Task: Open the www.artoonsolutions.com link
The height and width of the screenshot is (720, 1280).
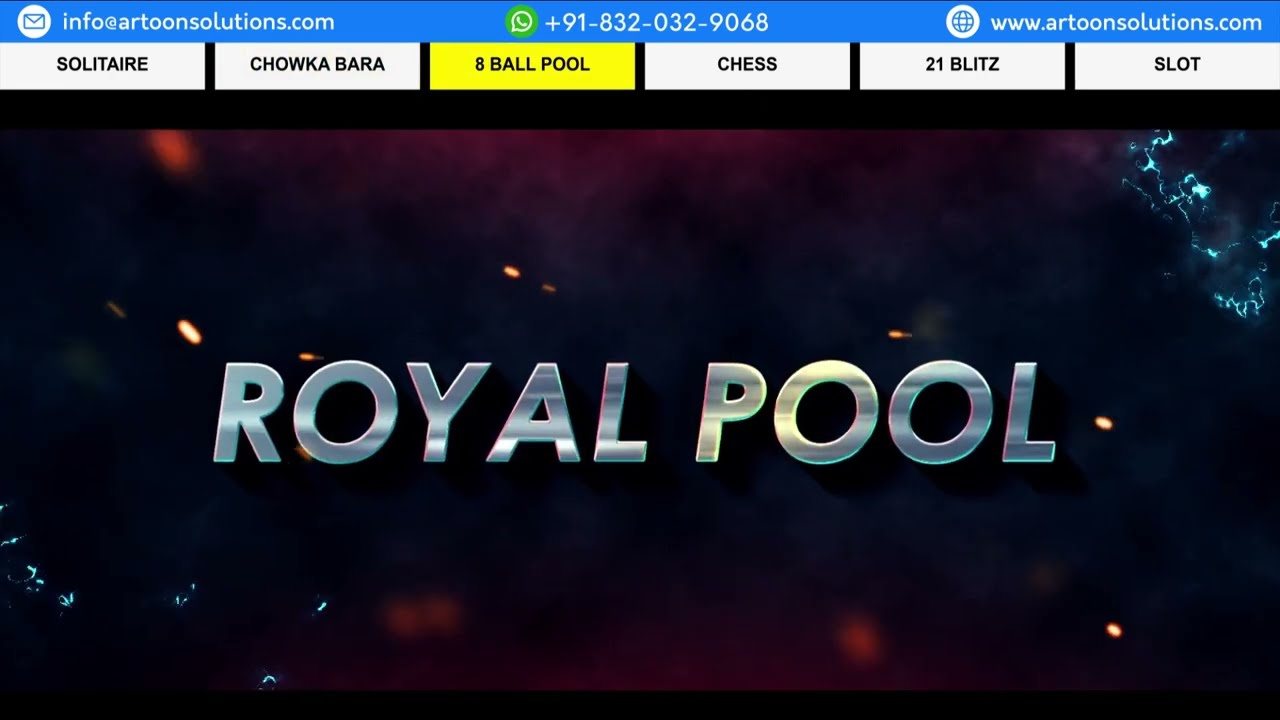Action: tap(1126, 22)
